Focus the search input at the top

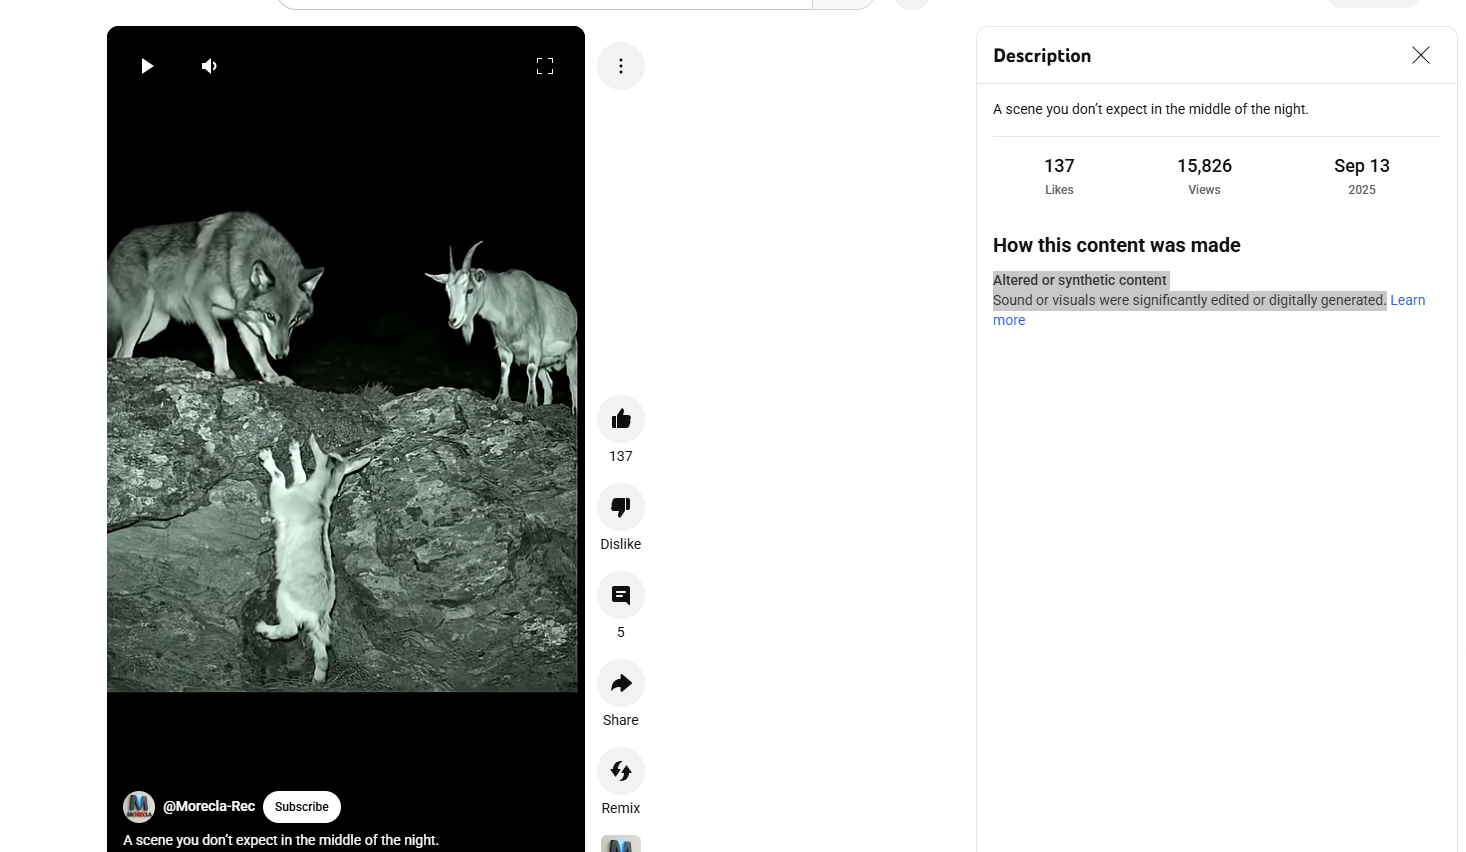545,3
